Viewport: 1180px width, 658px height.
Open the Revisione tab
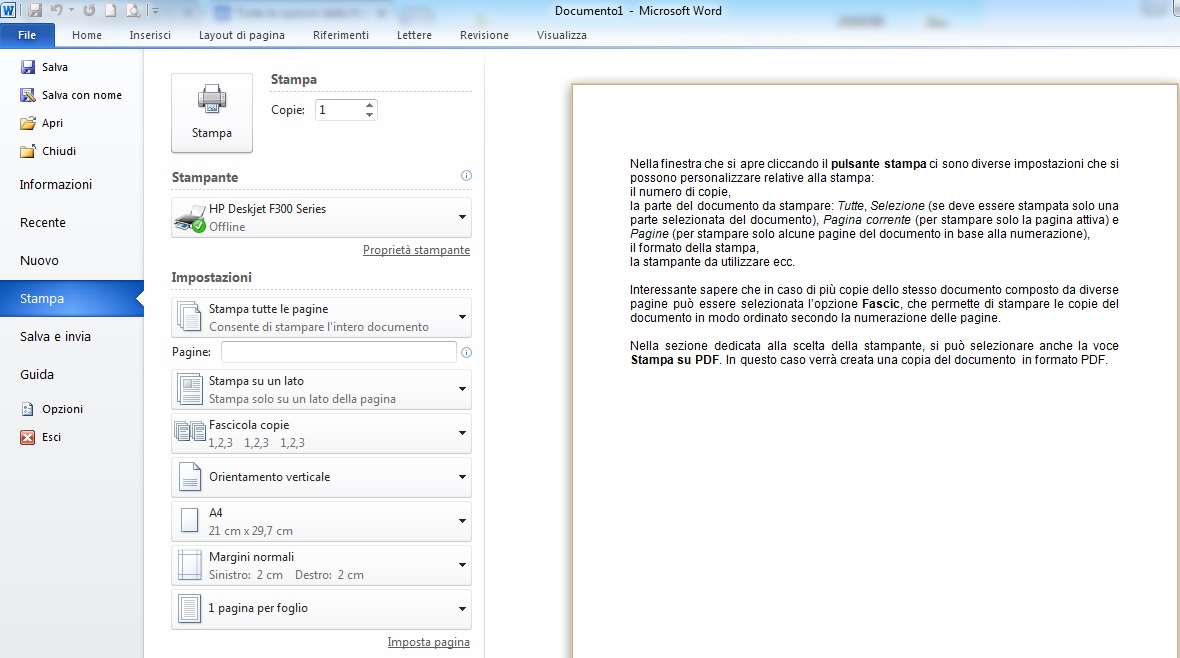click(x=484, y=35)
